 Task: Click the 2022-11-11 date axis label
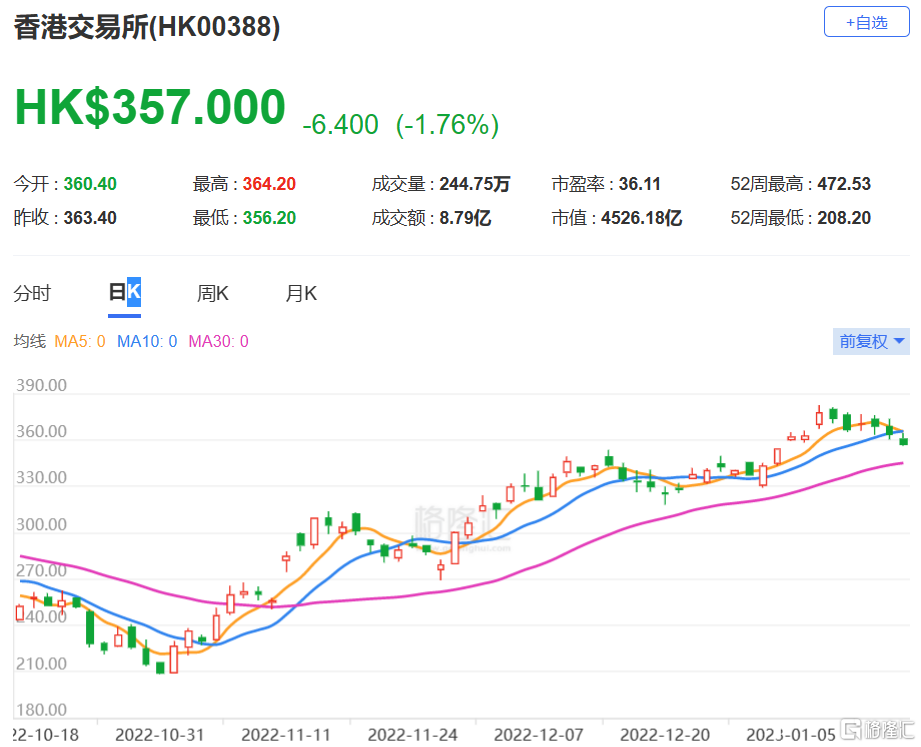click(286, 735)
